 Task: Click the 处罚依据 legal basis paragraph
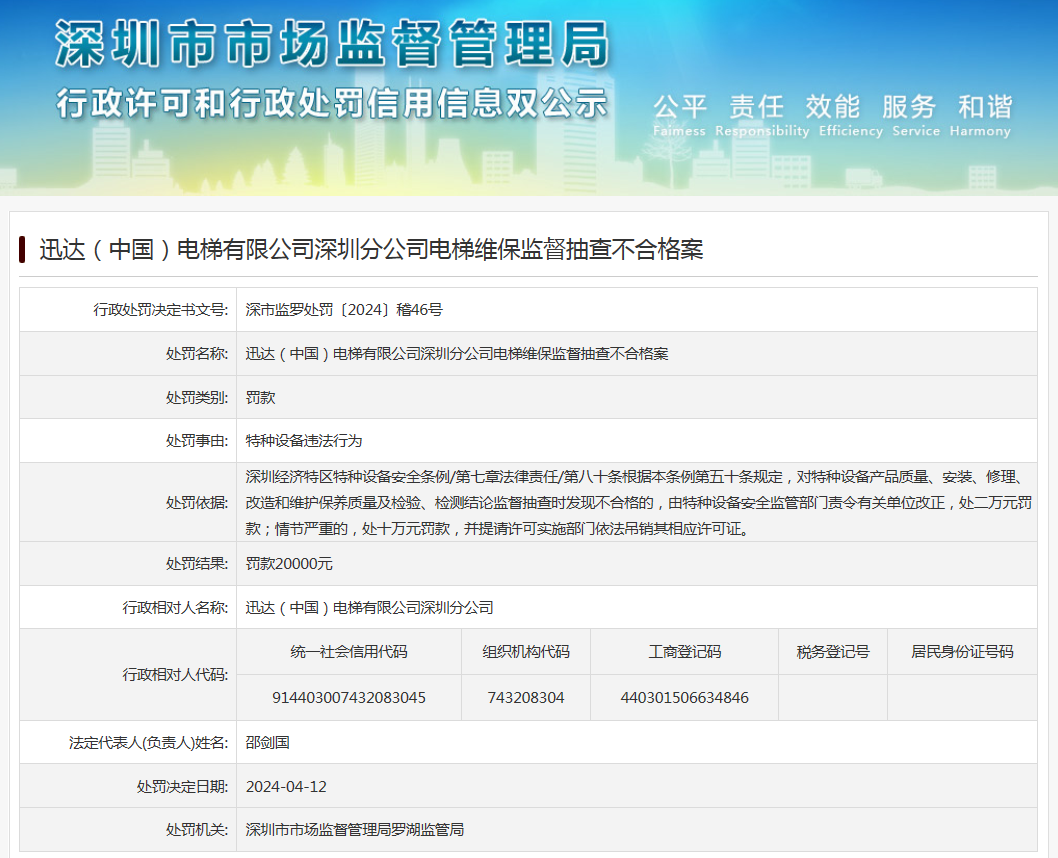click(x=636, y=502)
